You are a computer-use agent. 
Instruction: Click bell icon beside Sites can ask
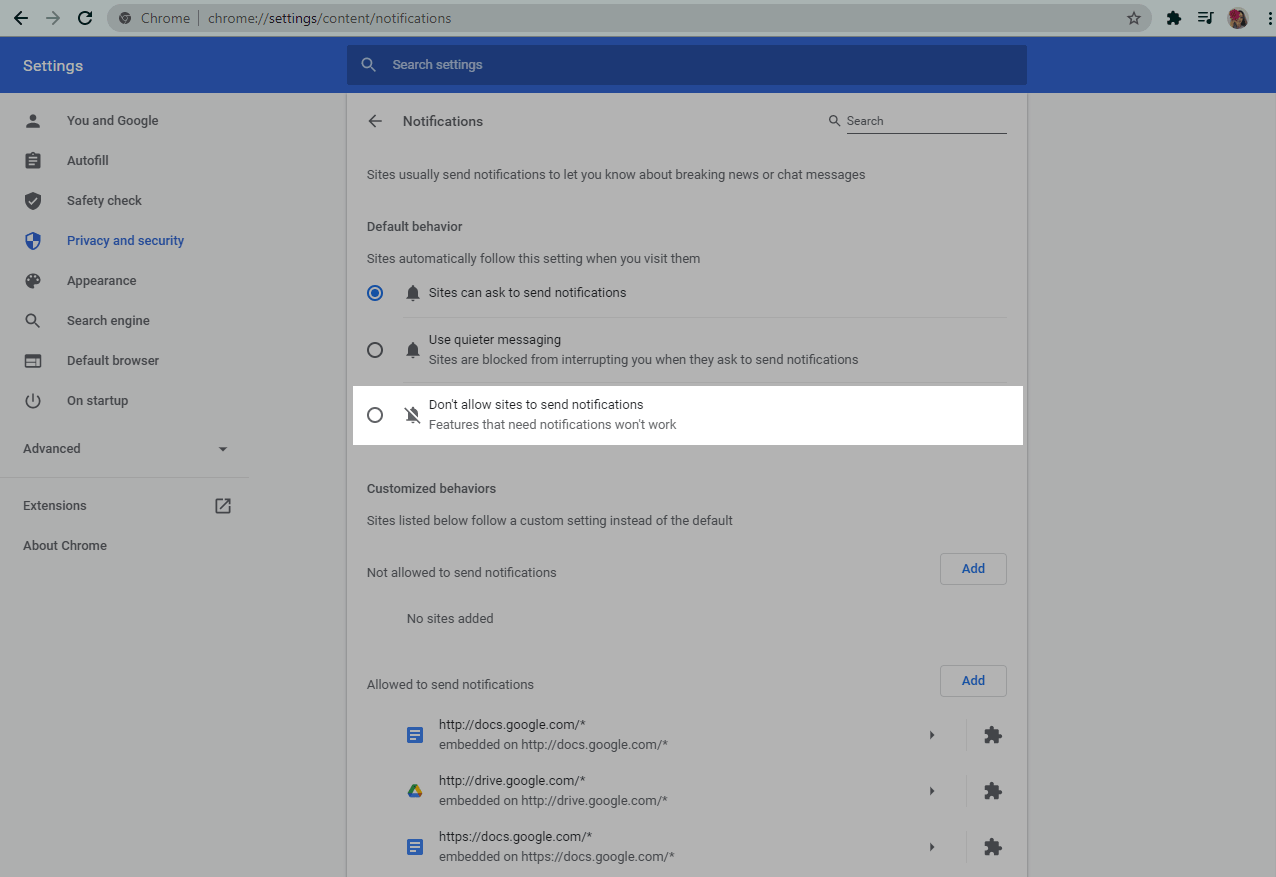[413, 293]
